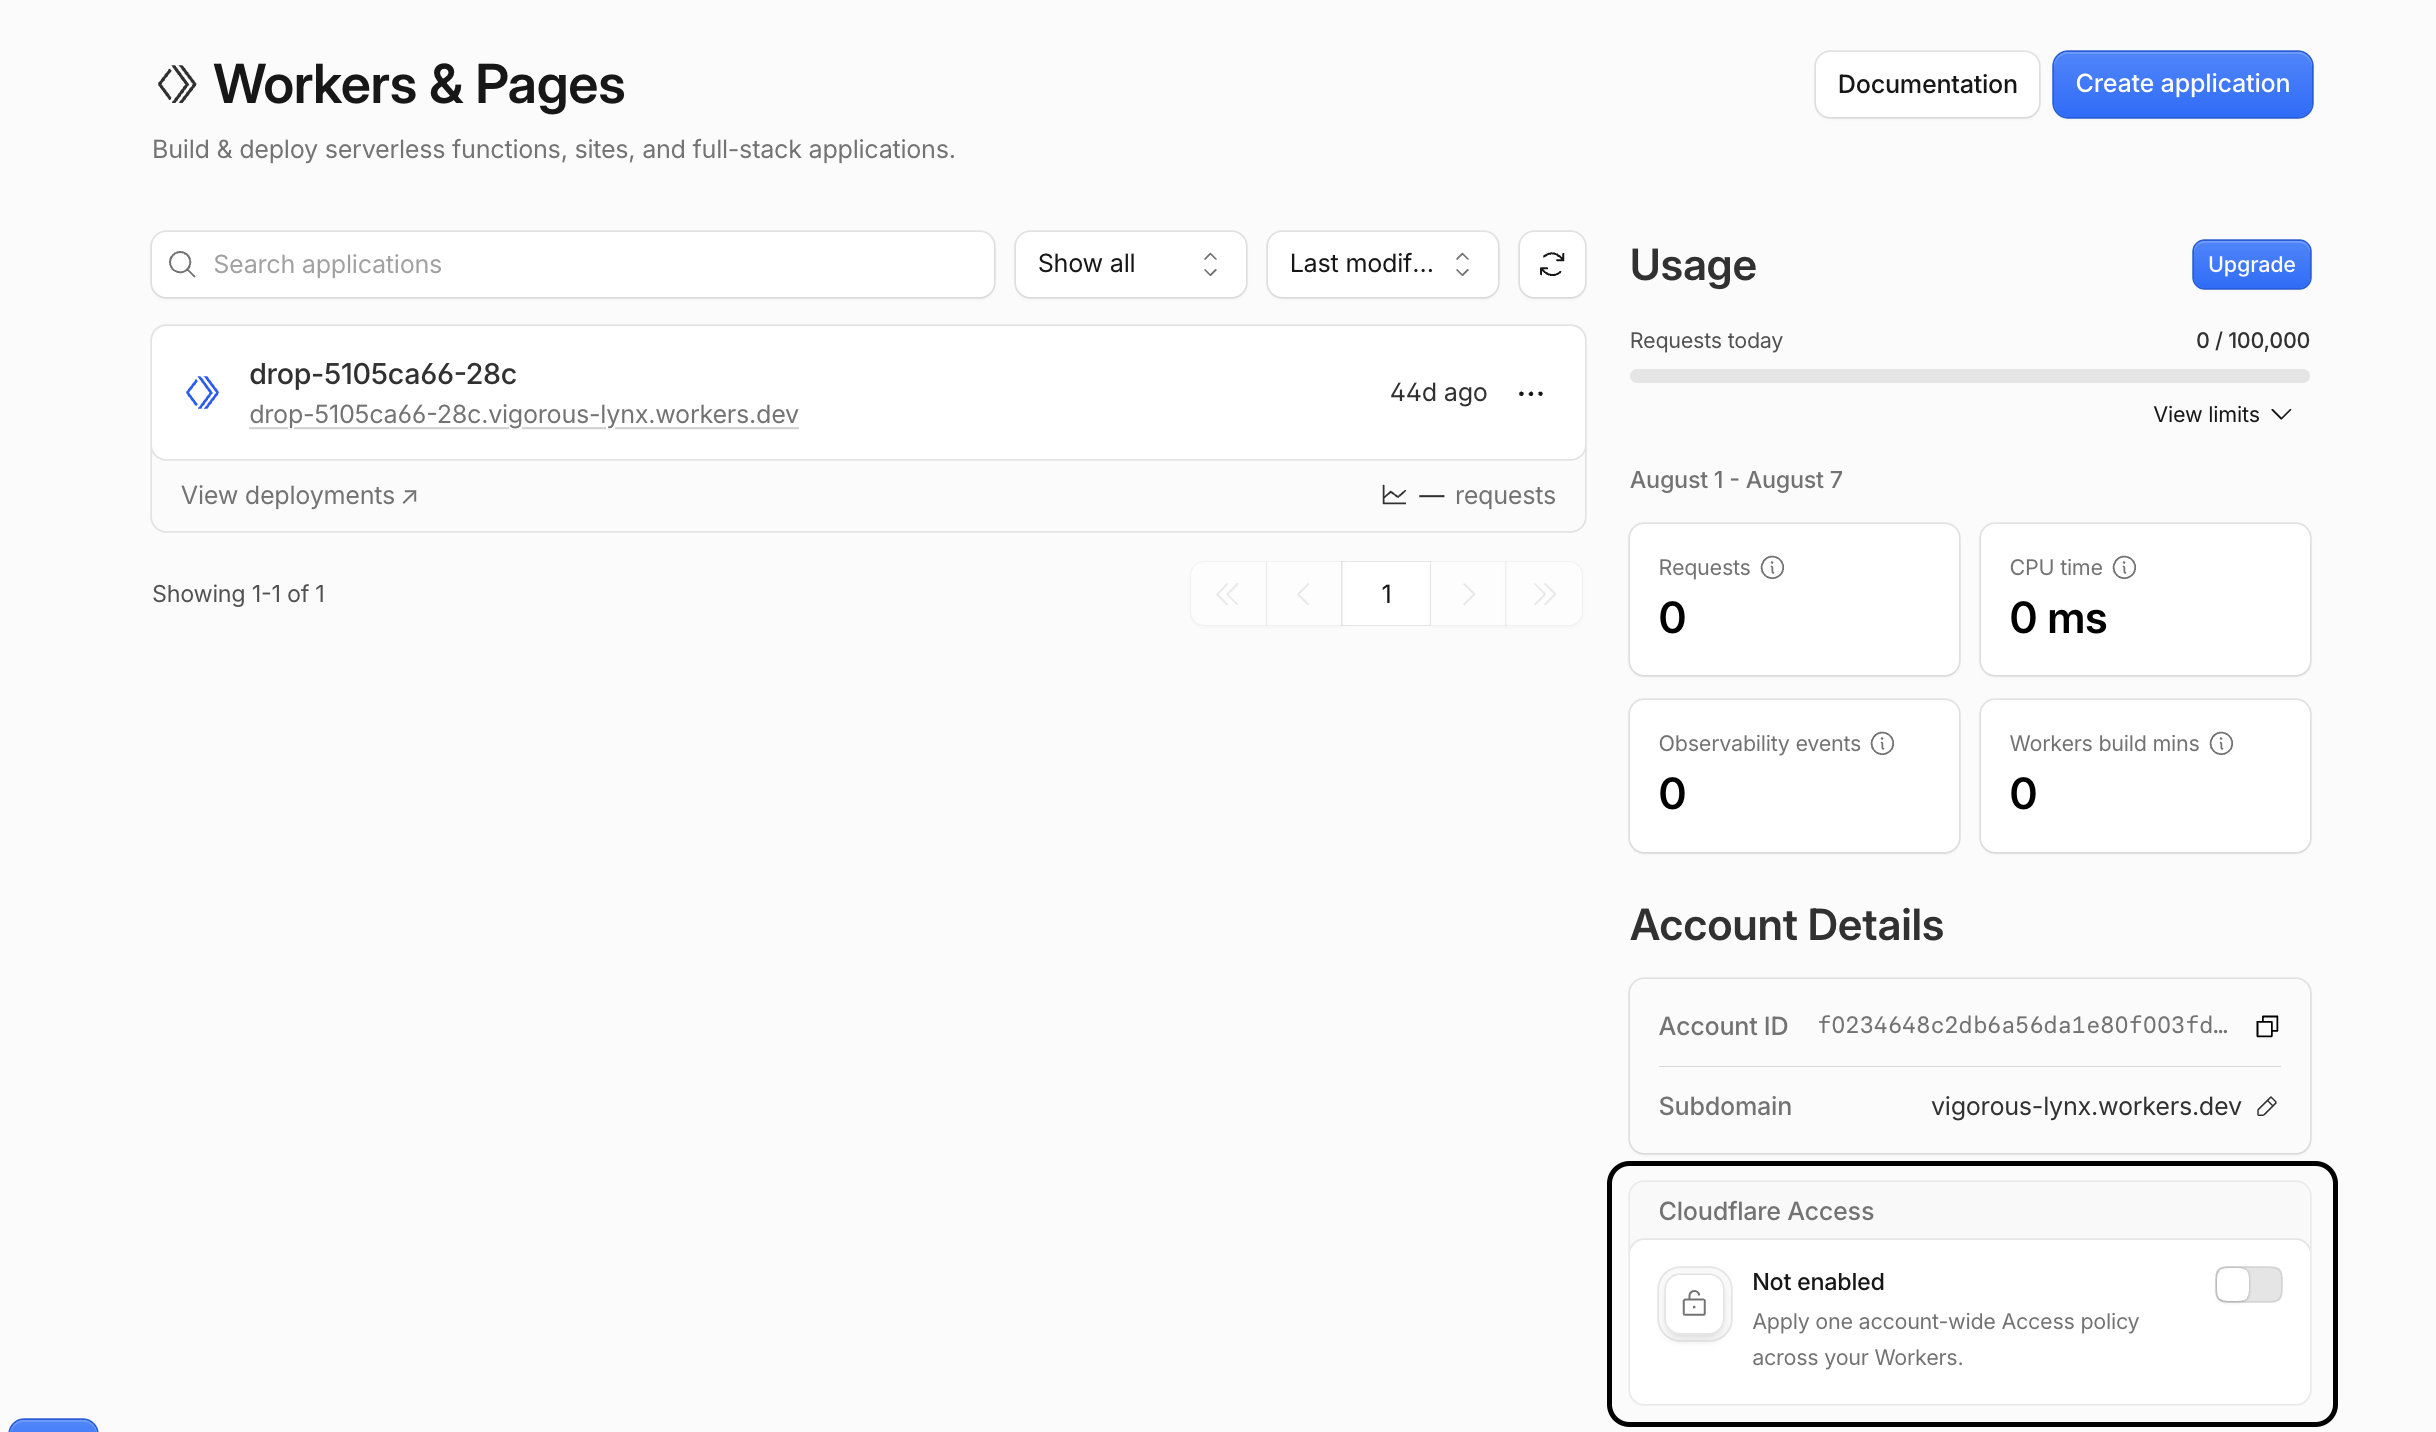Open the Last modified sort dropdown
Screen dimensions: 2436x1432
1382,264
